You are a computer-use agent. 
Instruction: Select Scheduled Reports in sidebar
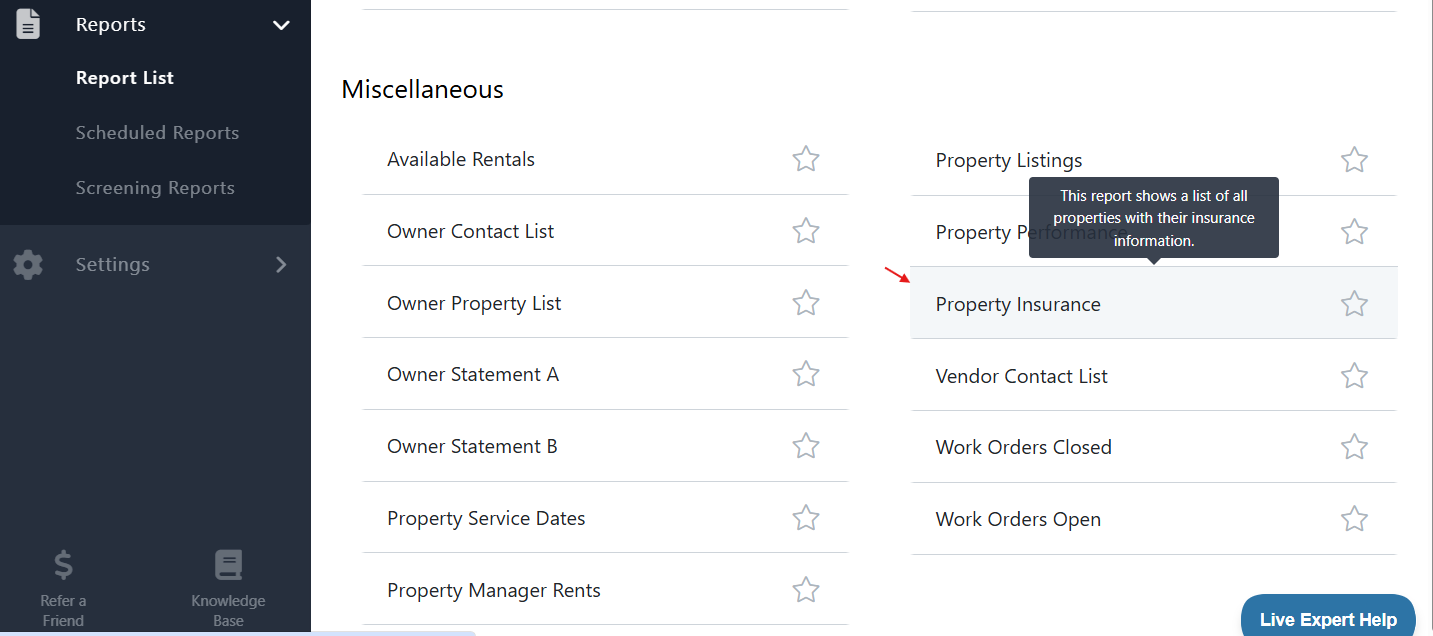(x=157, y=133)
